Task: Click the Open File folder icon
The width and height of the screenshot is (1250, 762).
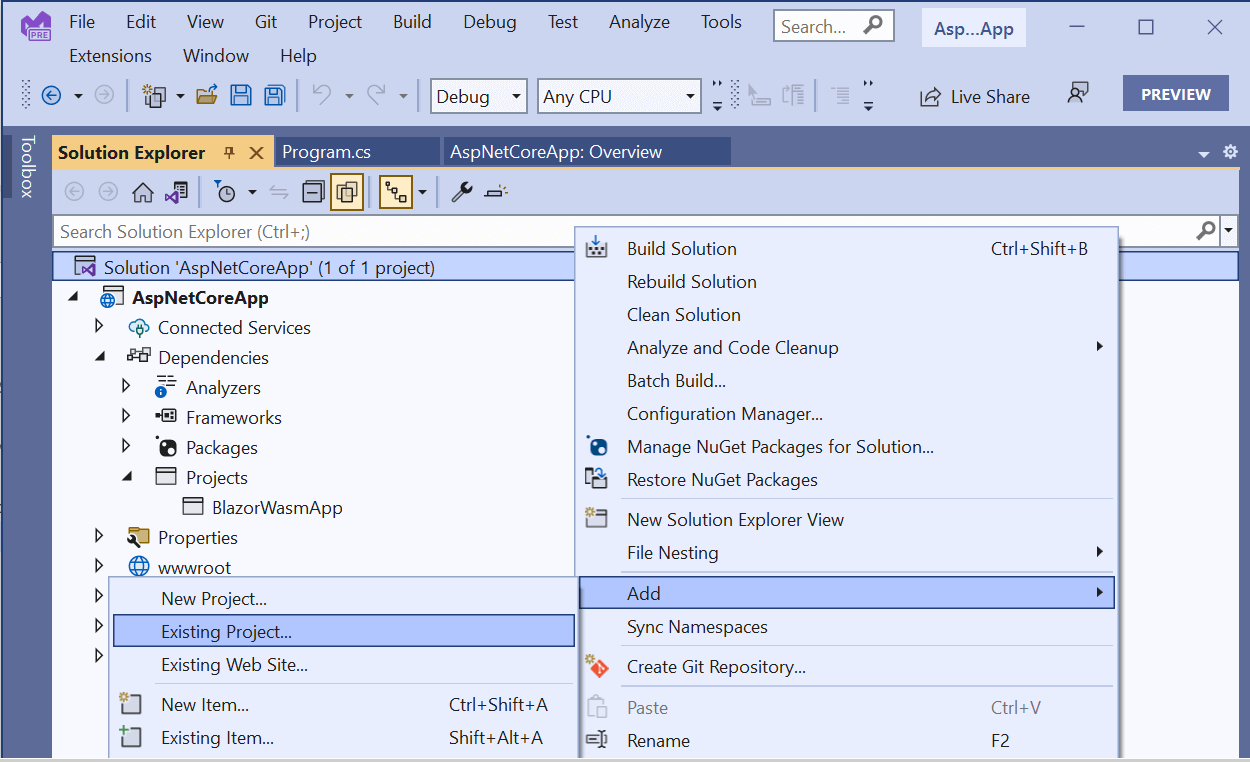Action: click(207, 96)
